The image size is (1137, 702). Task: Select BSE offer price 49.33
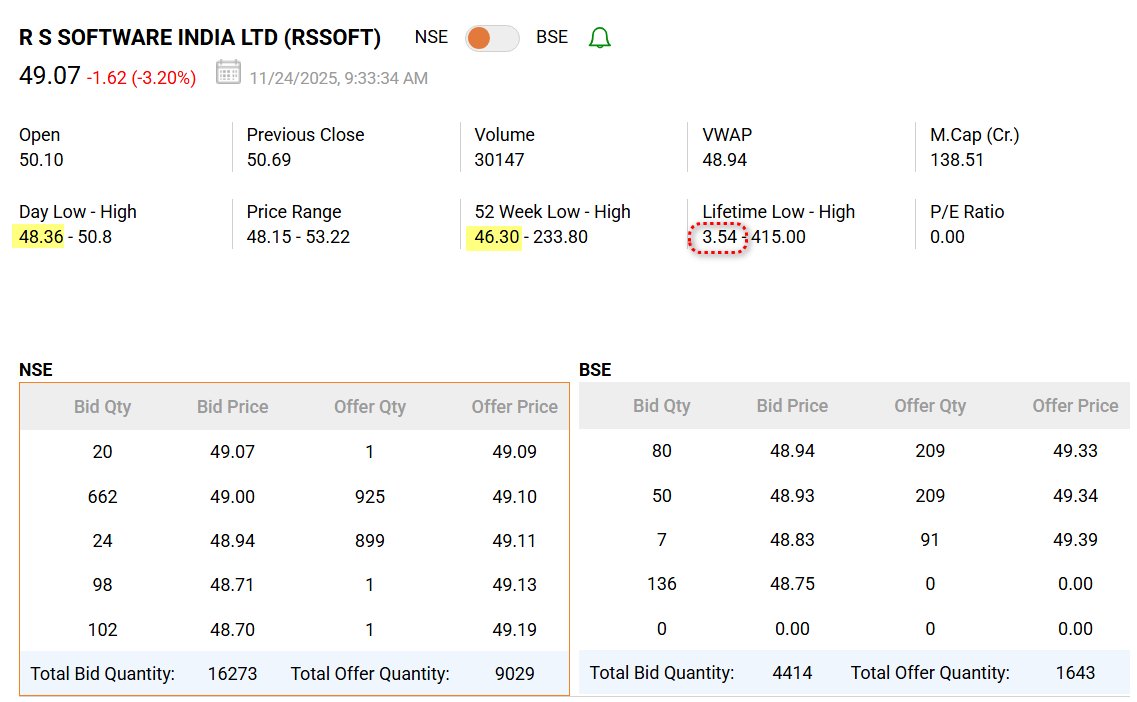(x=1075, y=451)
